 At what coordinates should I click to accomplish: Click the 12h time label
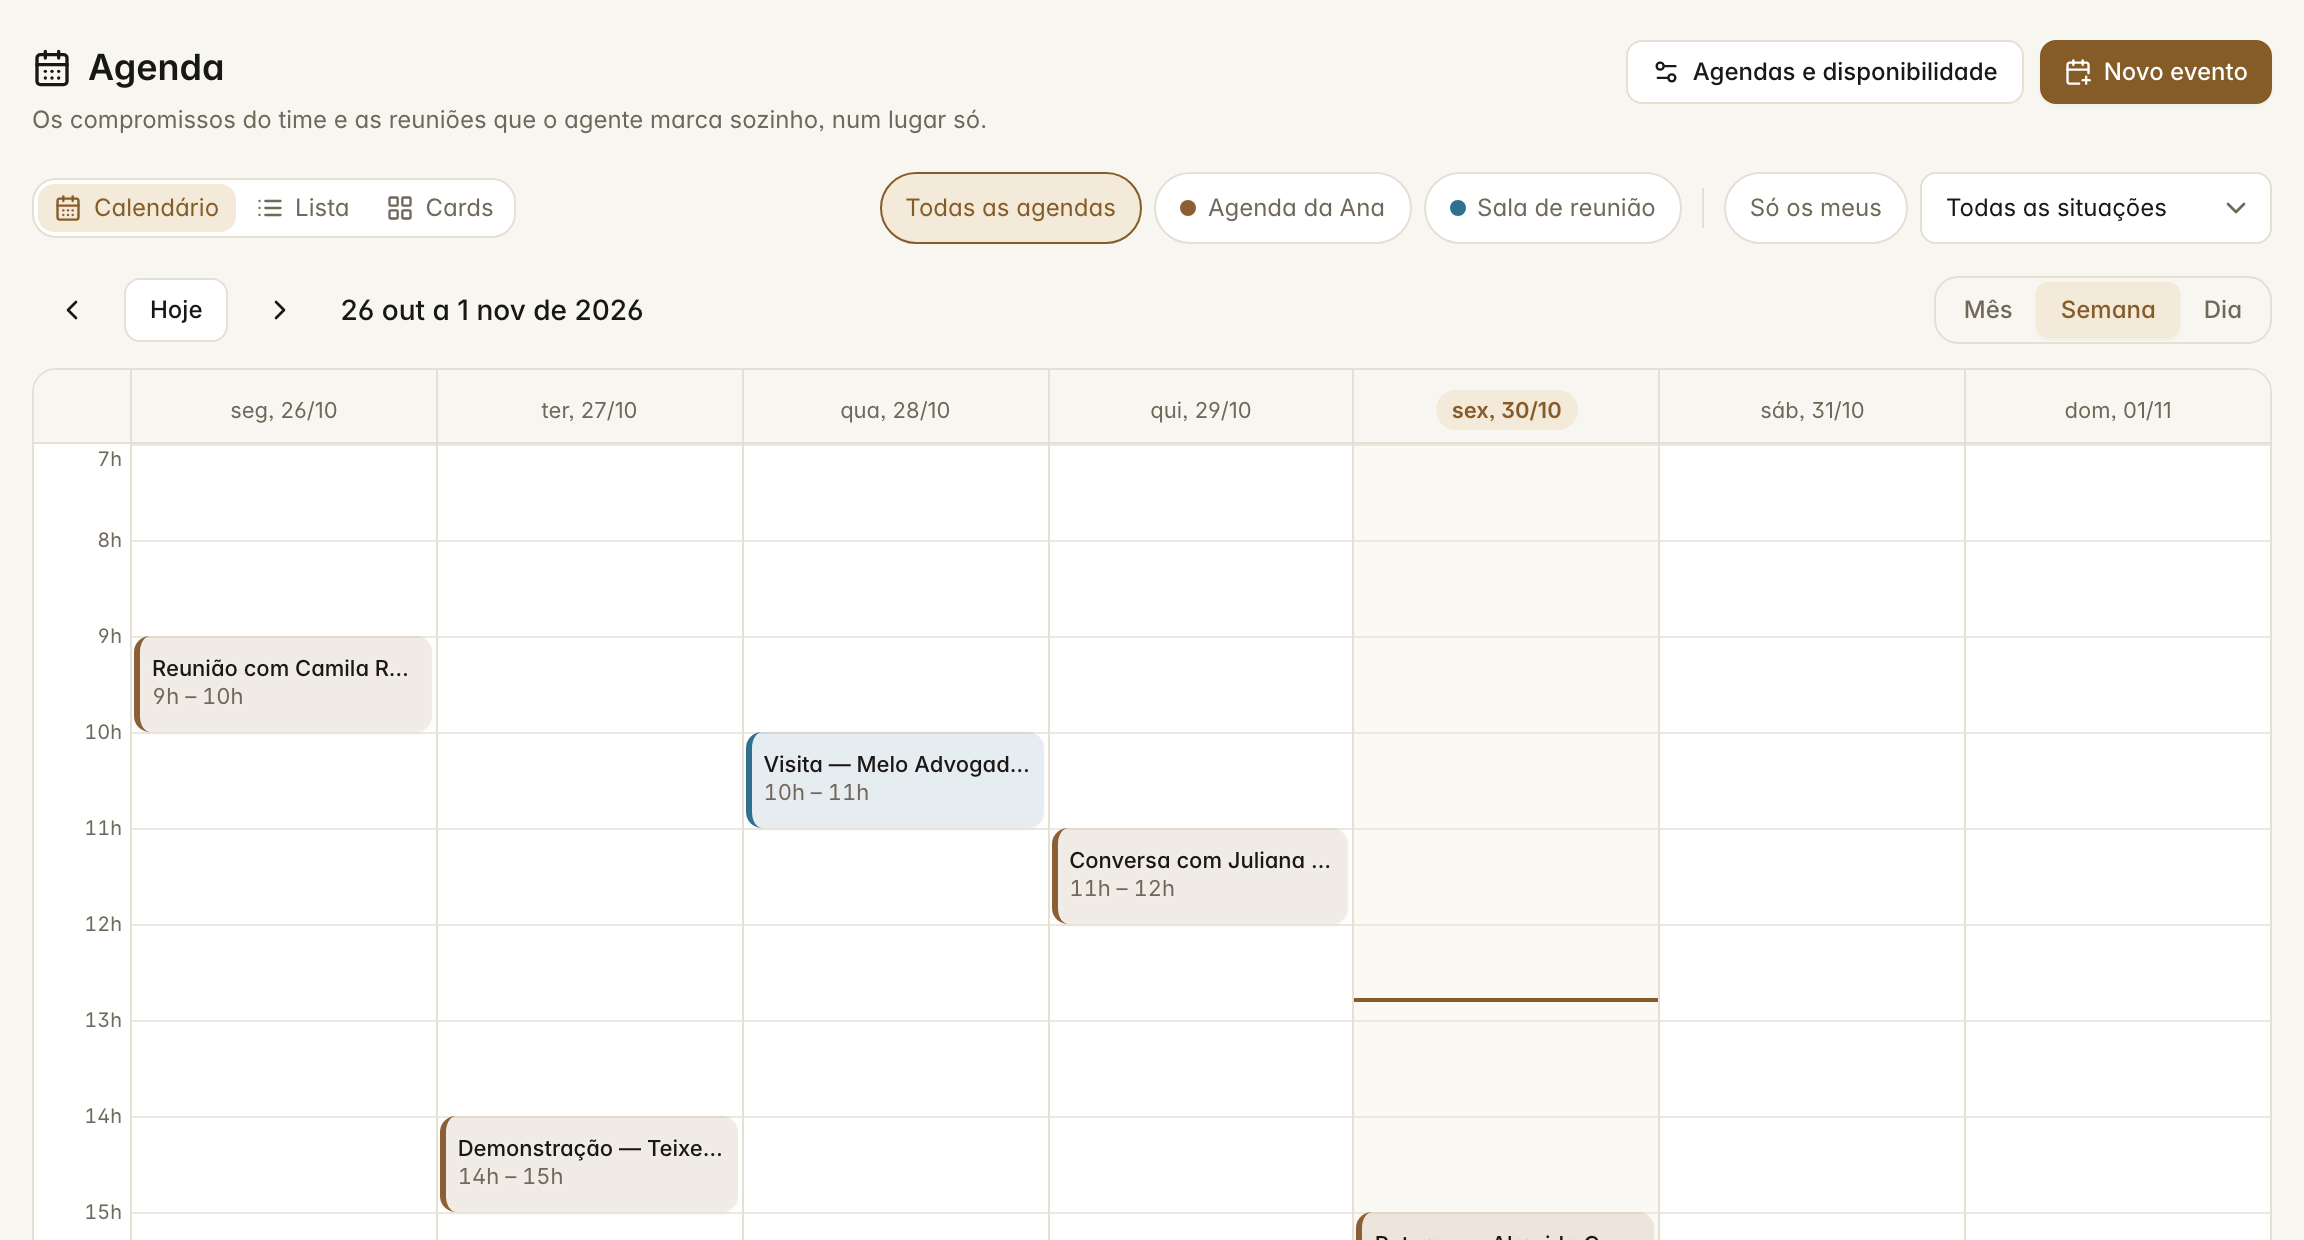[x=103, y=924]
